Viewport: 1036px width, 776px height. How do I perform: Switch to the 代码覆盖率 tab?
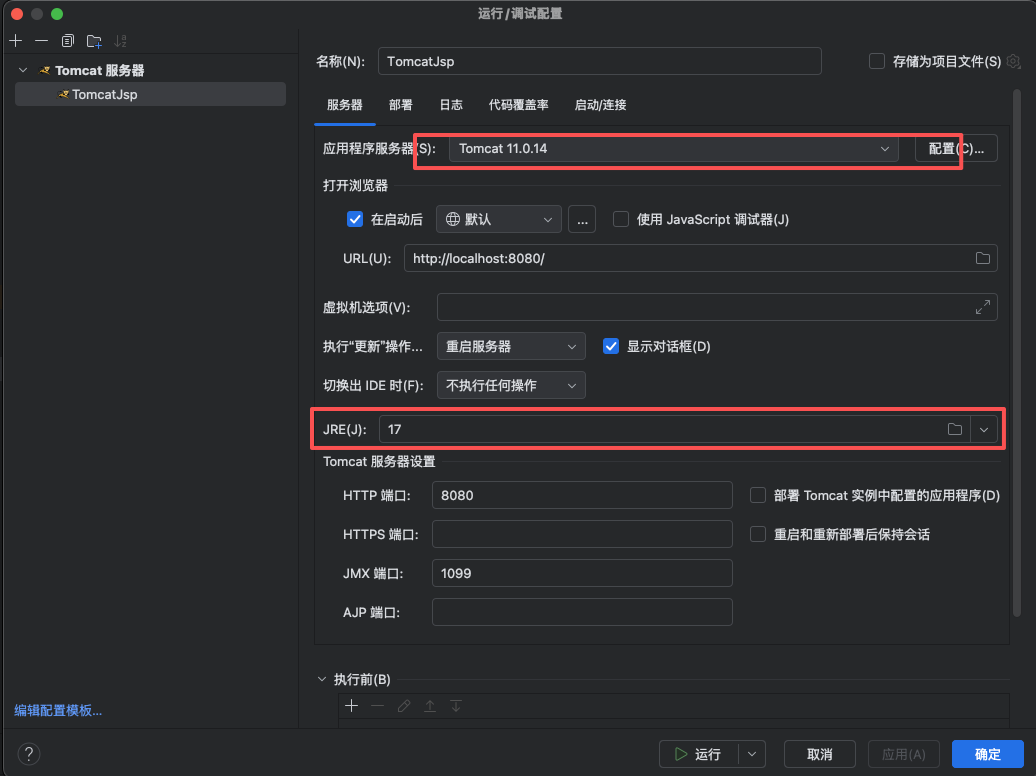tap(519, 105)
